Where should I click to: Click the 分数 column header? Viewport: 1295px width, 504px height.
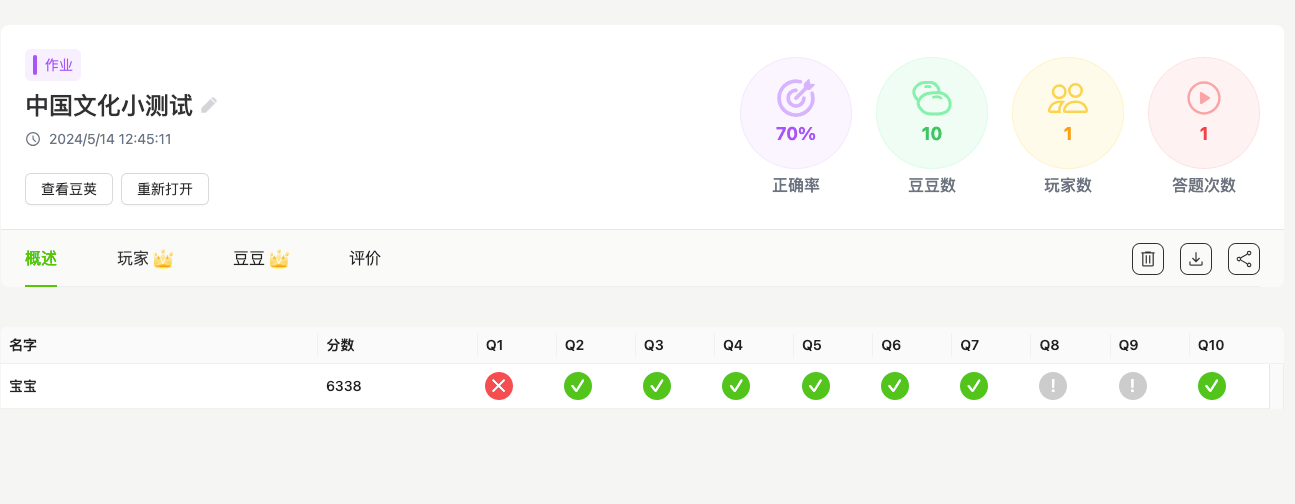(340, 345)
